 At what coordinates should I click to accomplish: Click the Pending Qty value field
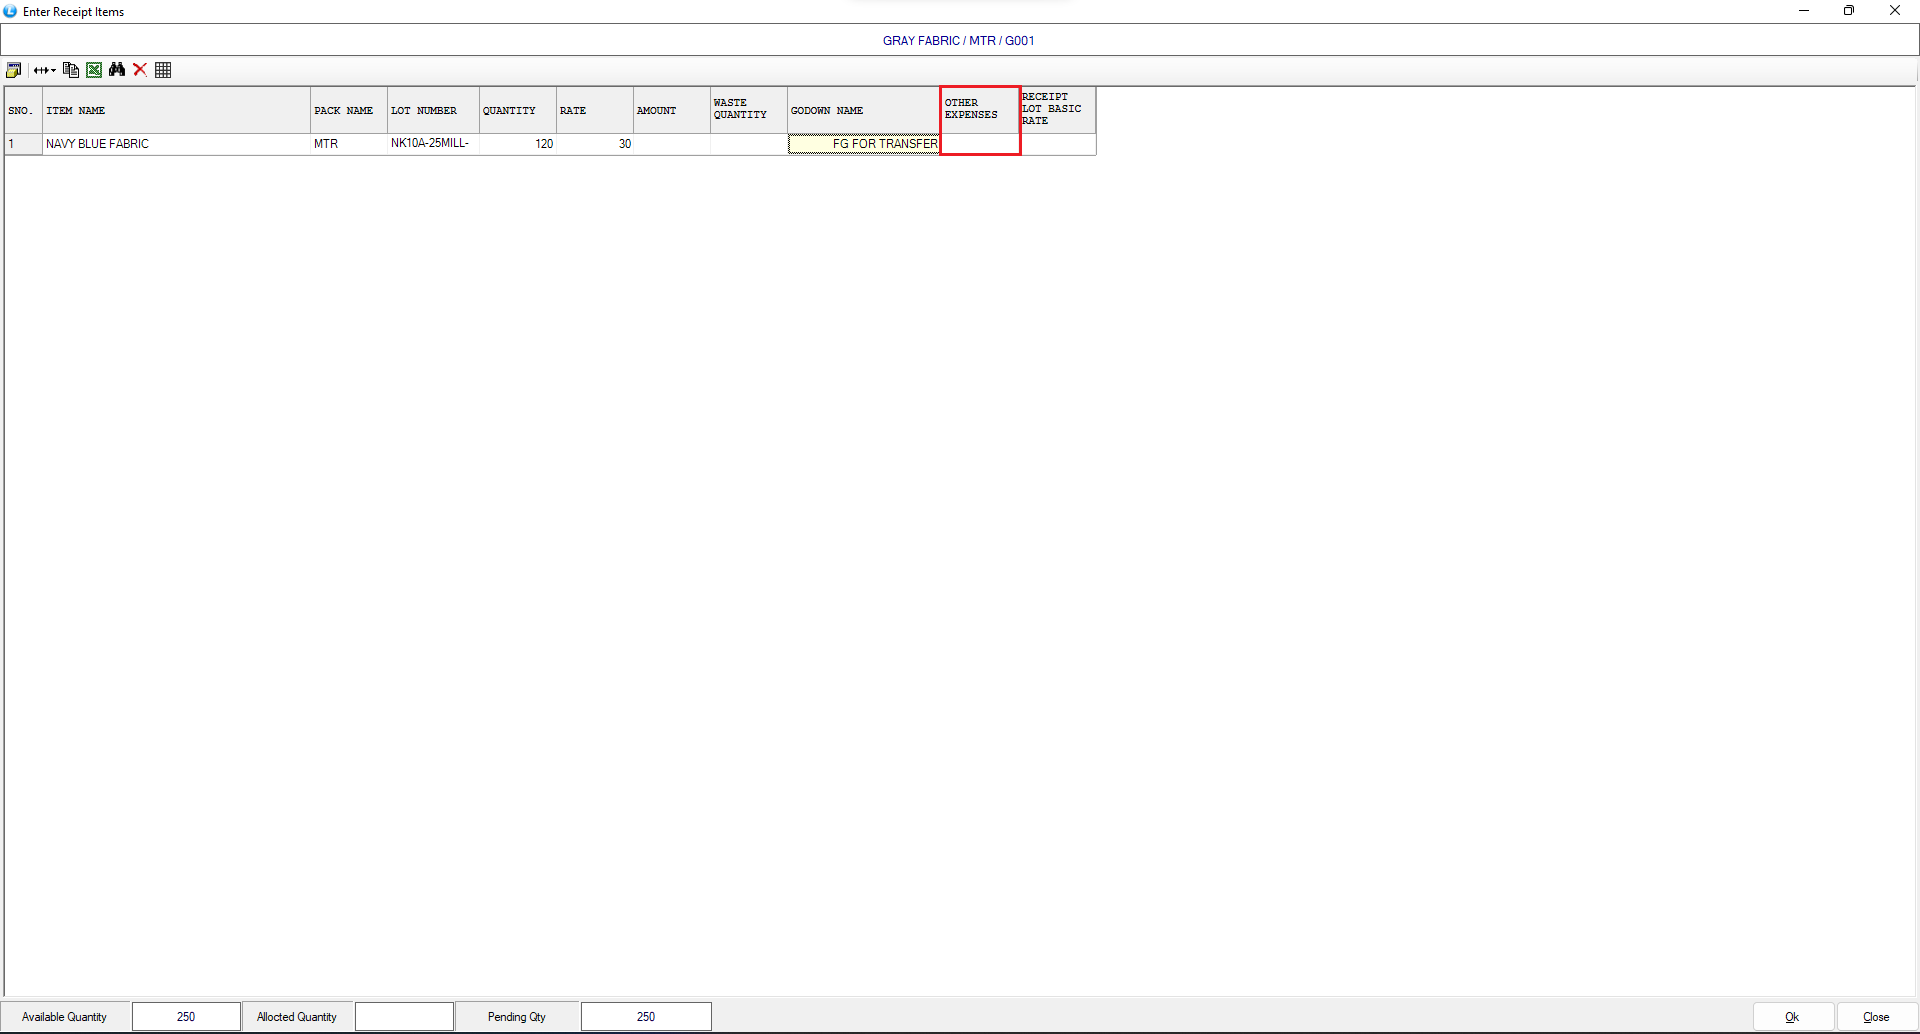[x=646, y=1017]
